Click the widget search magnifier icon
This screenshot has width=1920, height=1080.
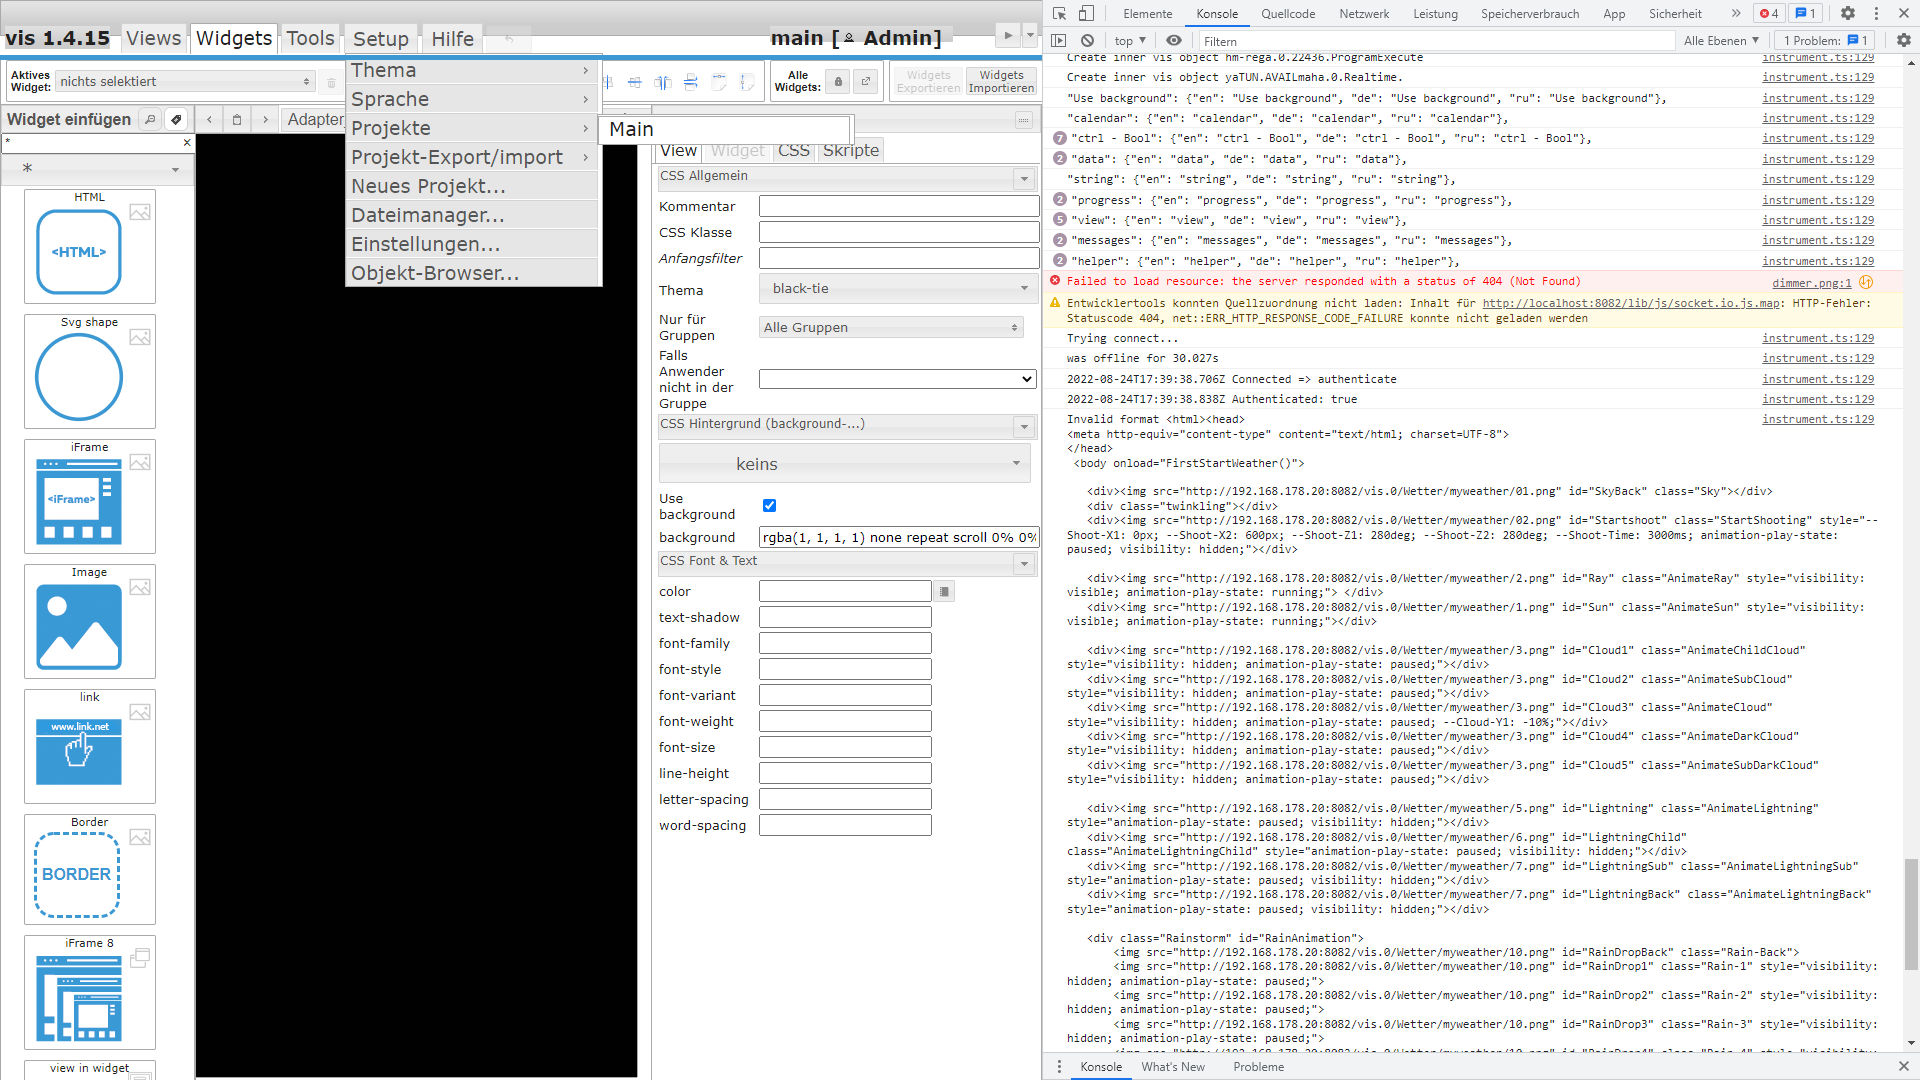coord(150,119)
